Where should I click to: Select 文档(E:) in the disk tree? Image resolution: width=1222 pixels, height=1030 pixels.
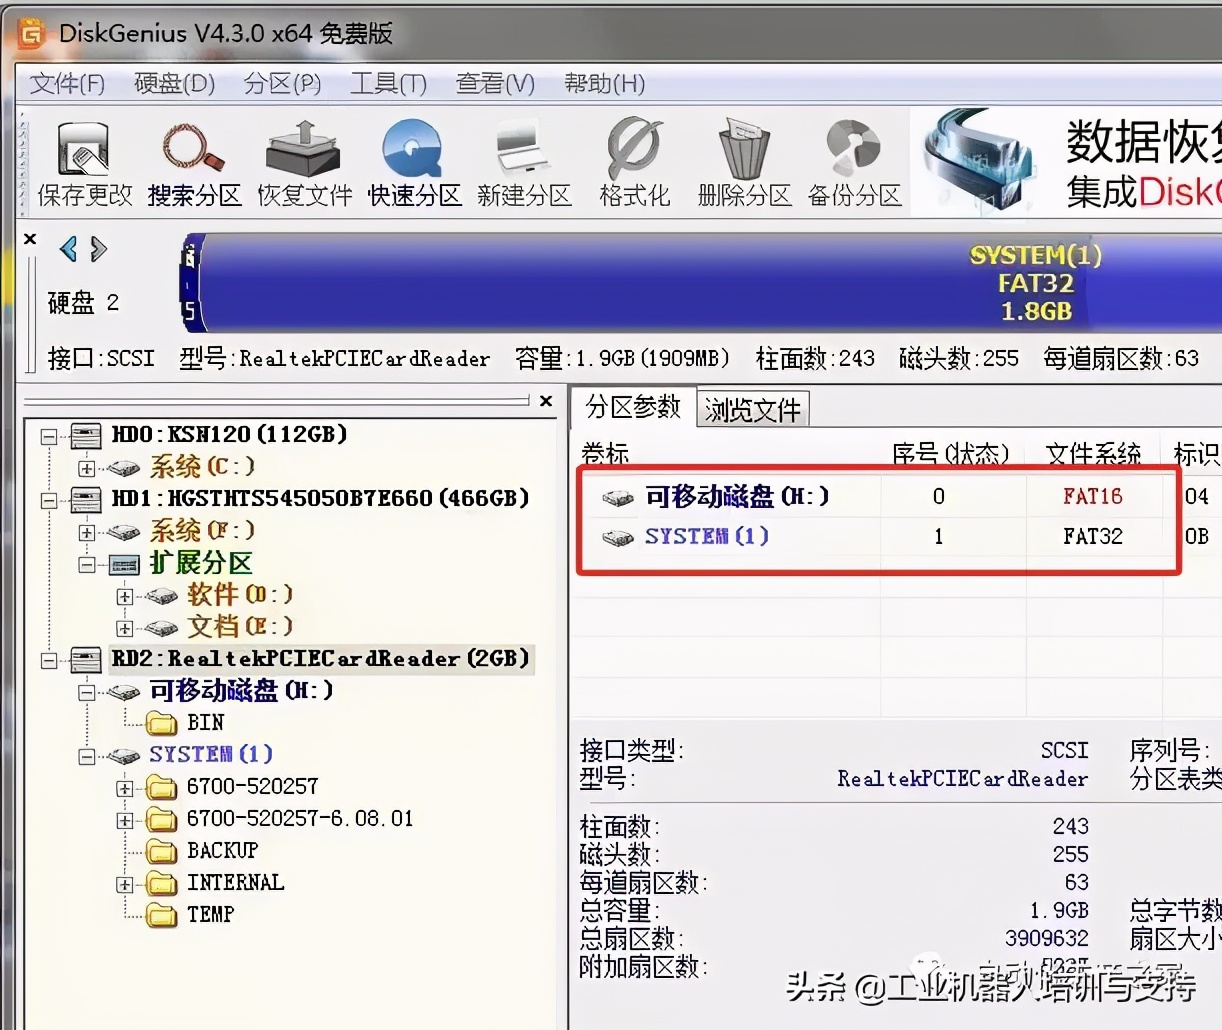tap(240, 627)
